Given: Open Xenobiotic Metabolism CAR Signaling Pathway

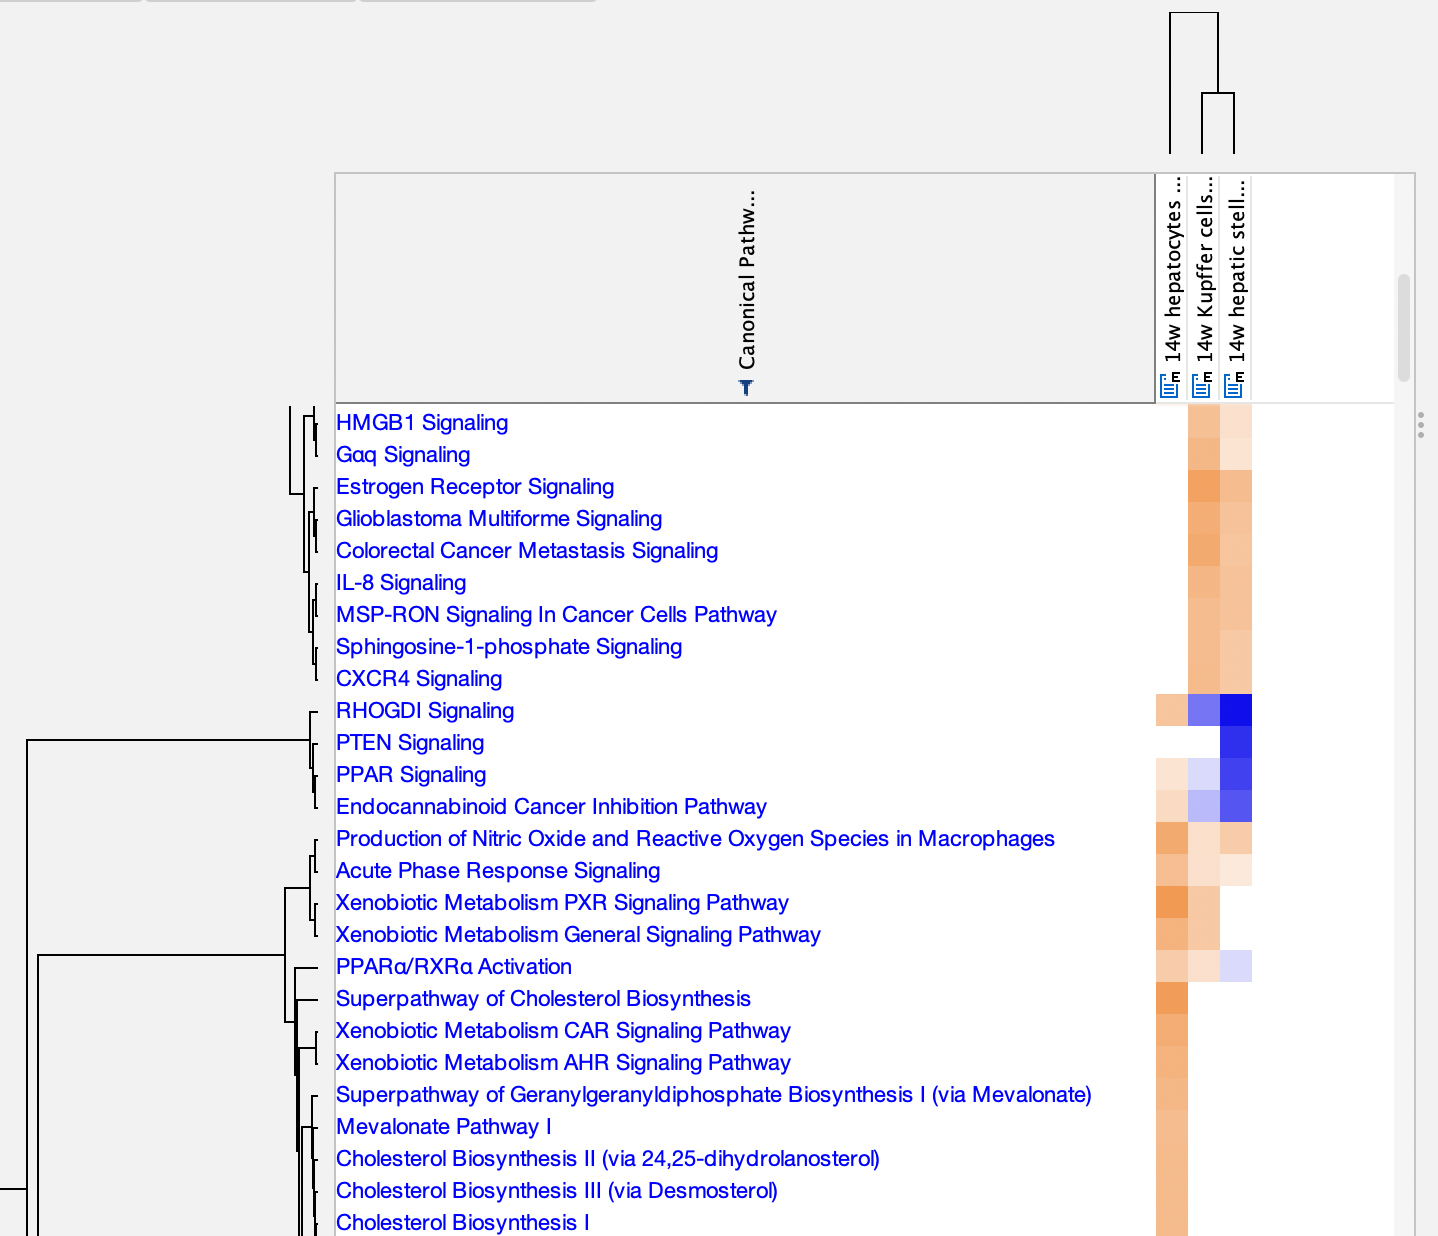Looking at the screenshot, I should point(563,1030).
